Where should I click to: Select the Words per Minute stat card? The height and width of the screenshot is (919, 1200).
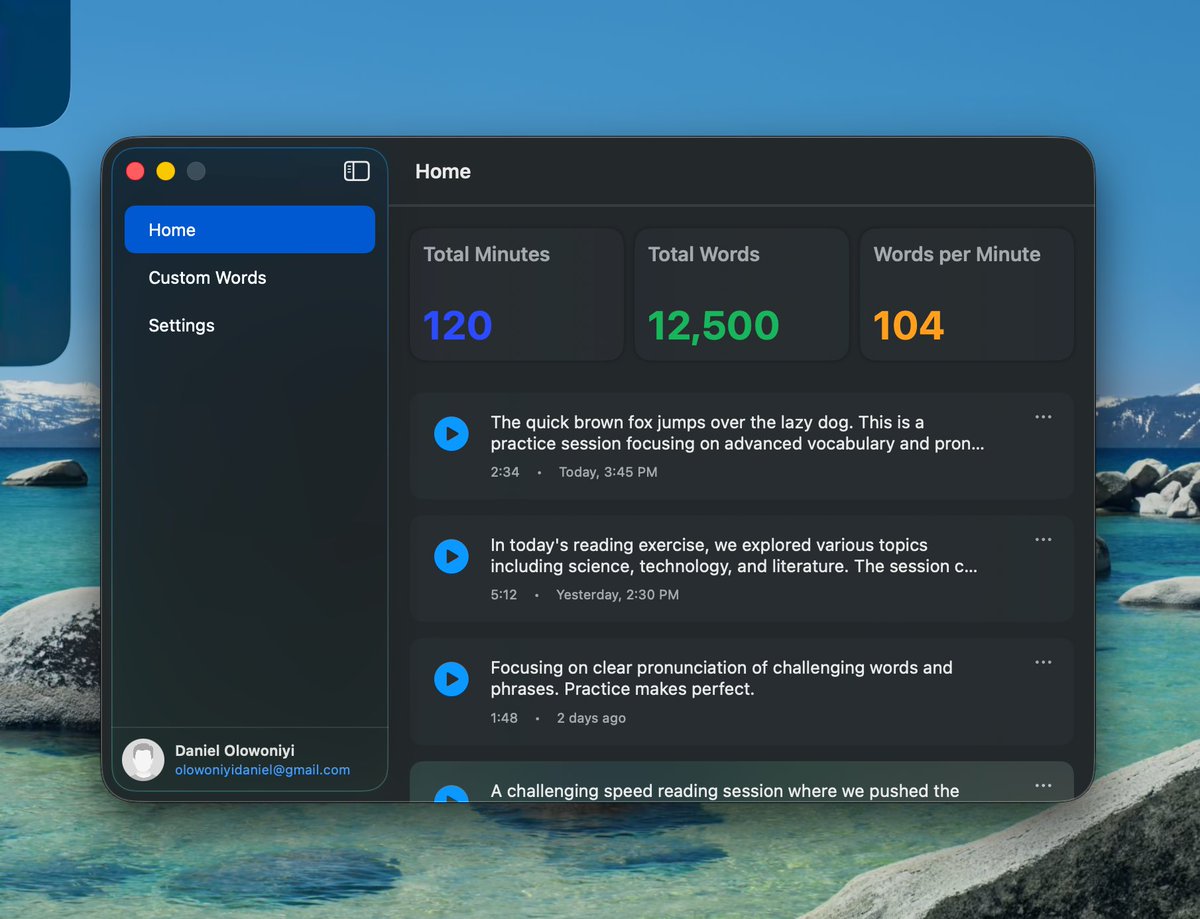pyautogui.click(x=967, y=294)
